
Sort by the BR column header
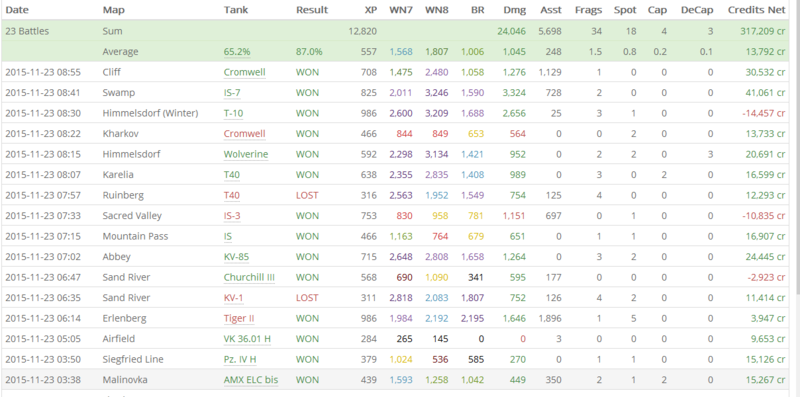click(478, 10)
